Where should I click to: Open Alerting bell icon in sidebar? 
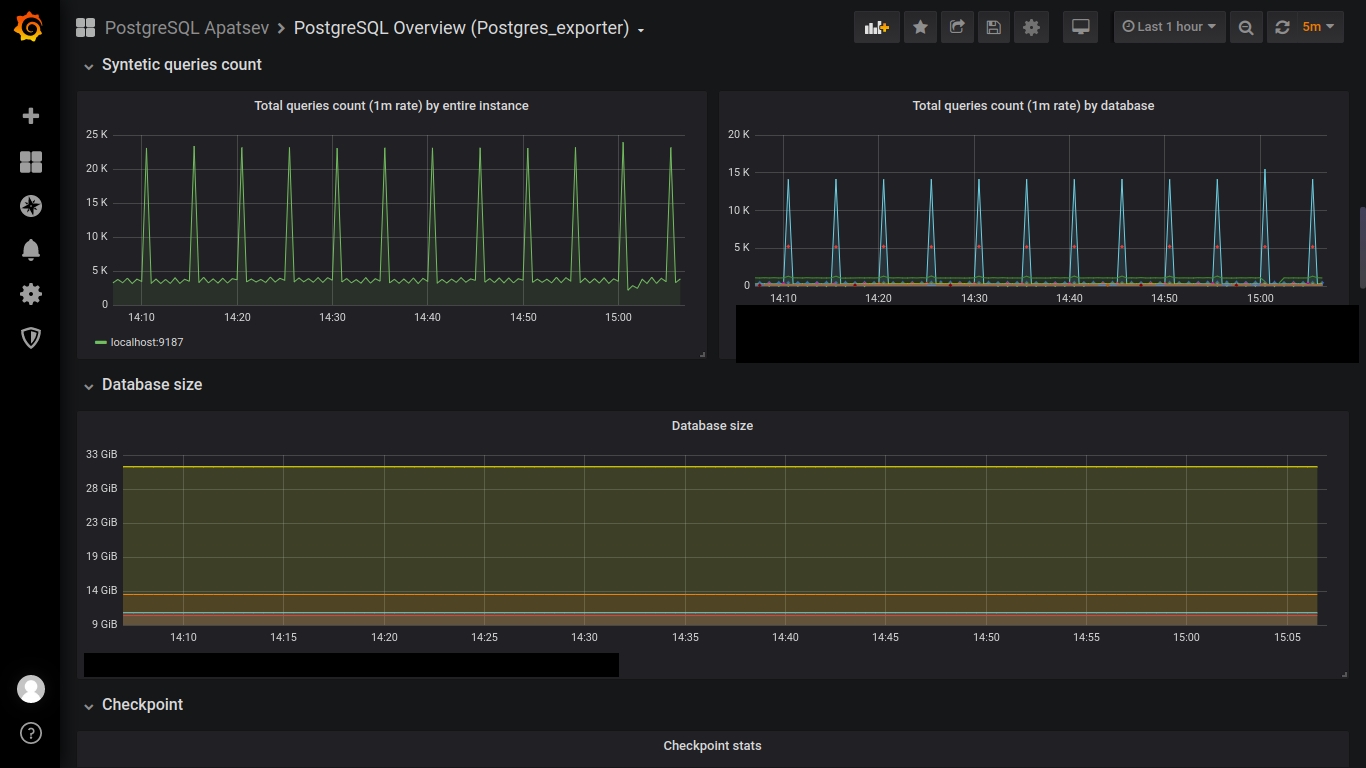(x=31, y=250)
